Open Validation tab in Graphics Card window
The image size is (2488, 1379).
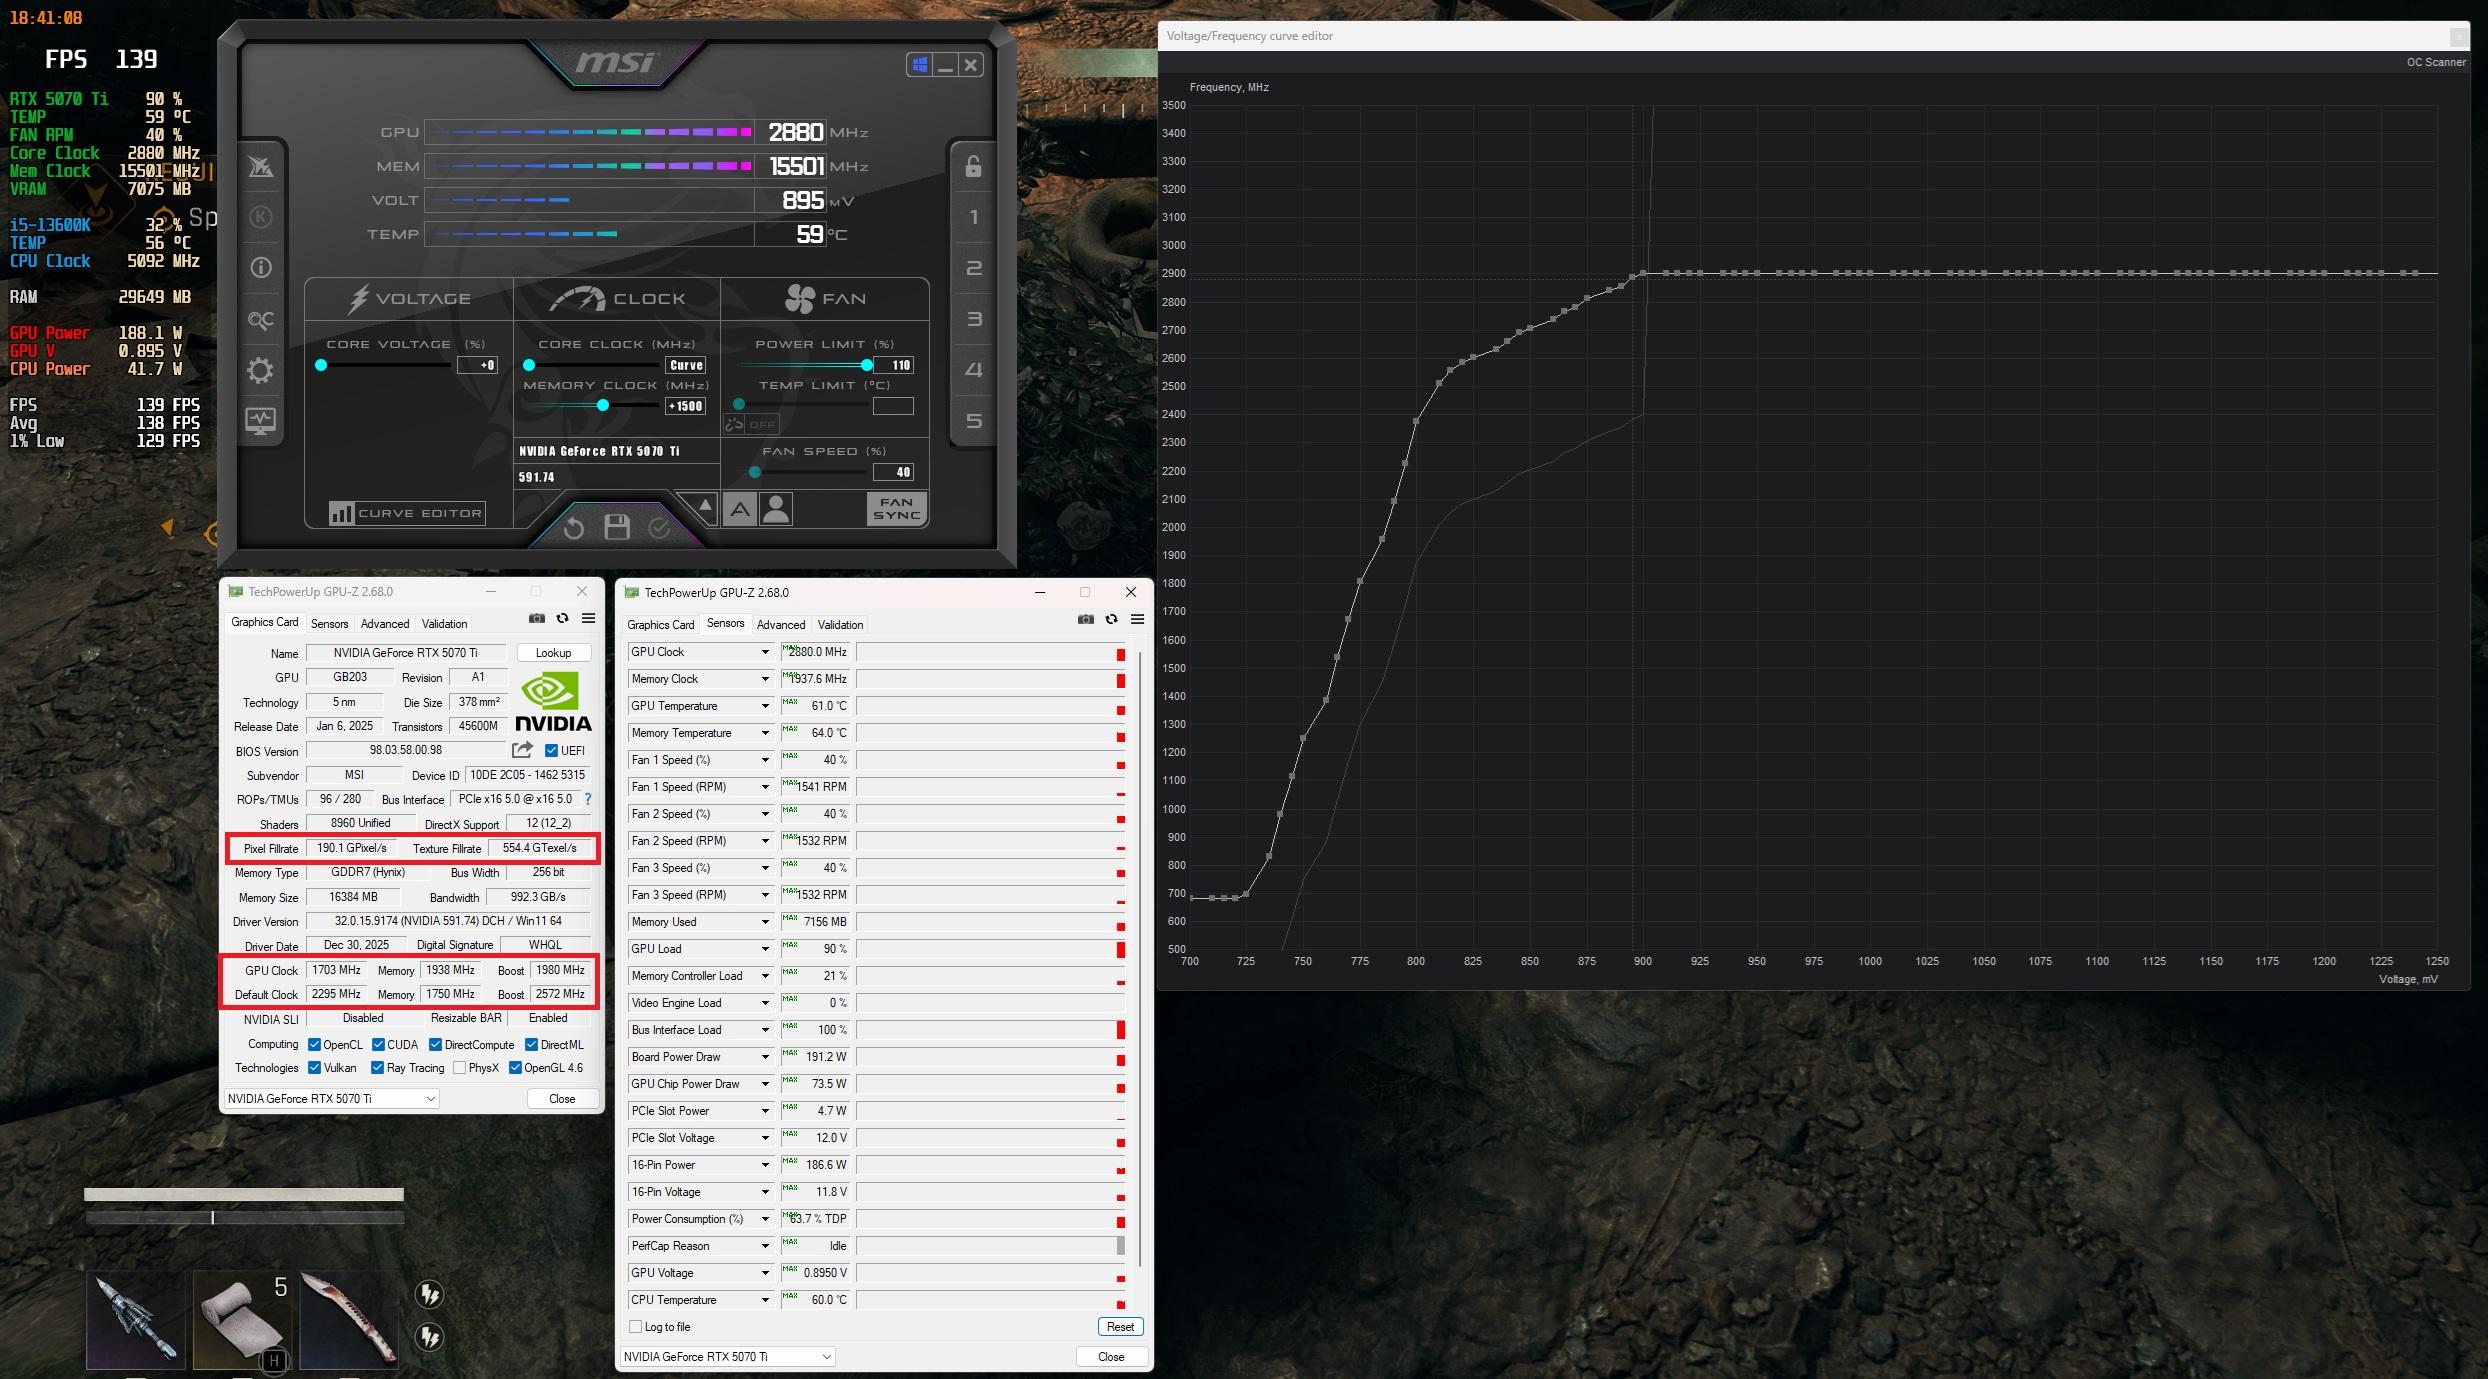point(444,624)
